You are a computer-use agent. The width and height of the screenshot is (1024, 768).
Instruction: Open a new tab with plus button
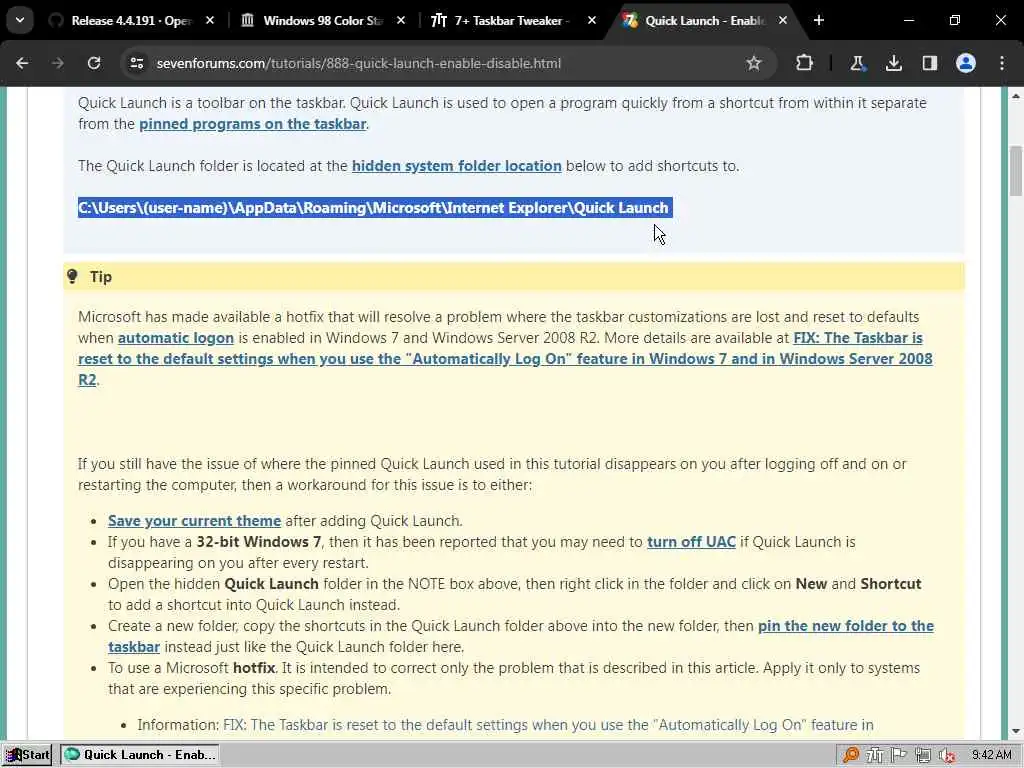819,20
